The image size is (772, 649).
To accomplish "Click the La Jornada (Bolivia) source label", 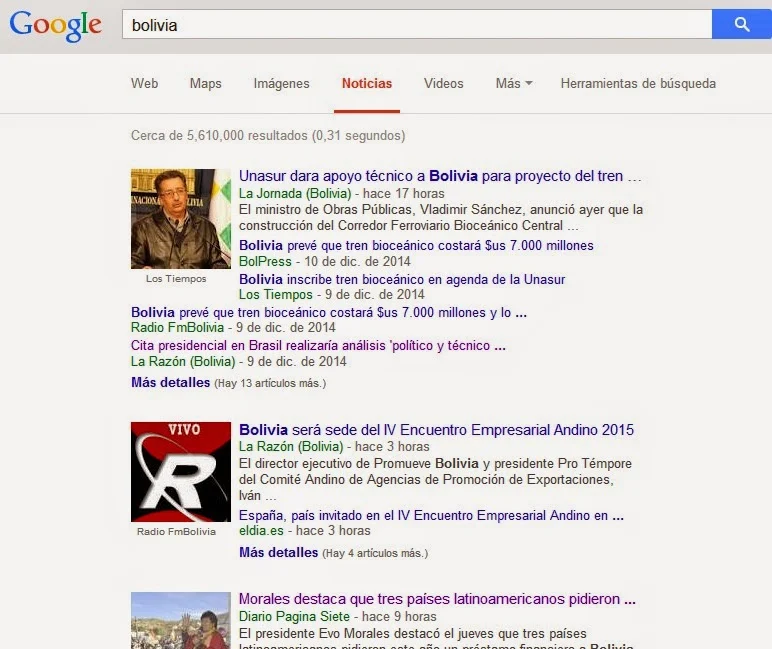I will point(295,193).
